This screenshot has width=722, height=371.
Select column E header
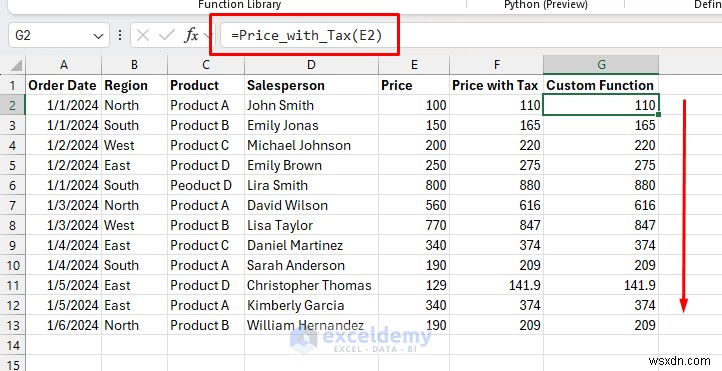point(414,65)
